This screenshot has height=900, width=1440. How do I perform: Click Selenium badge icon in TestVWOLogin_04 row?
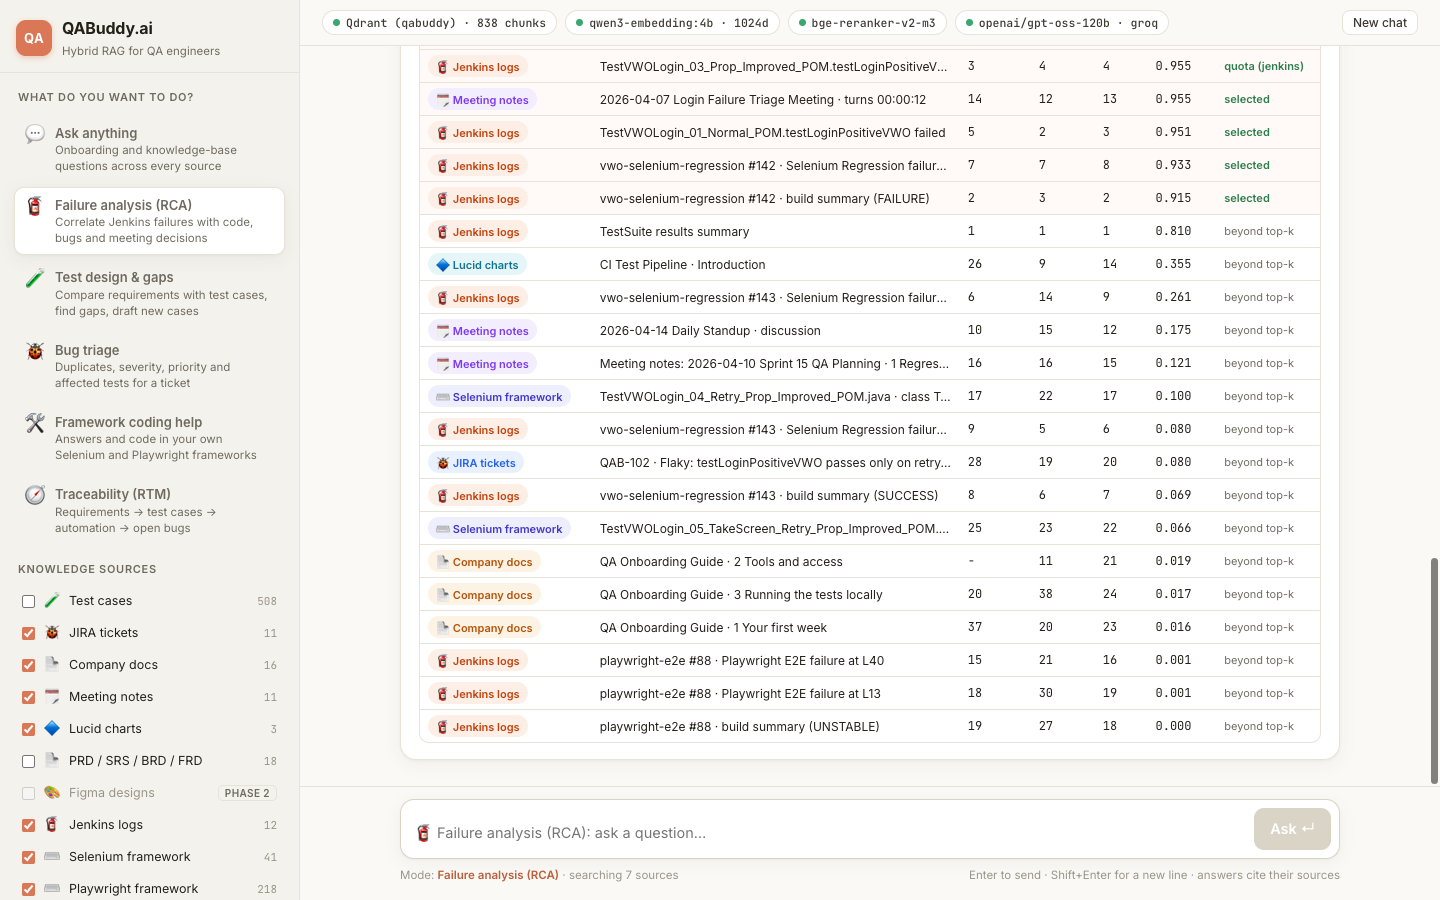click(x=443, y=397)
